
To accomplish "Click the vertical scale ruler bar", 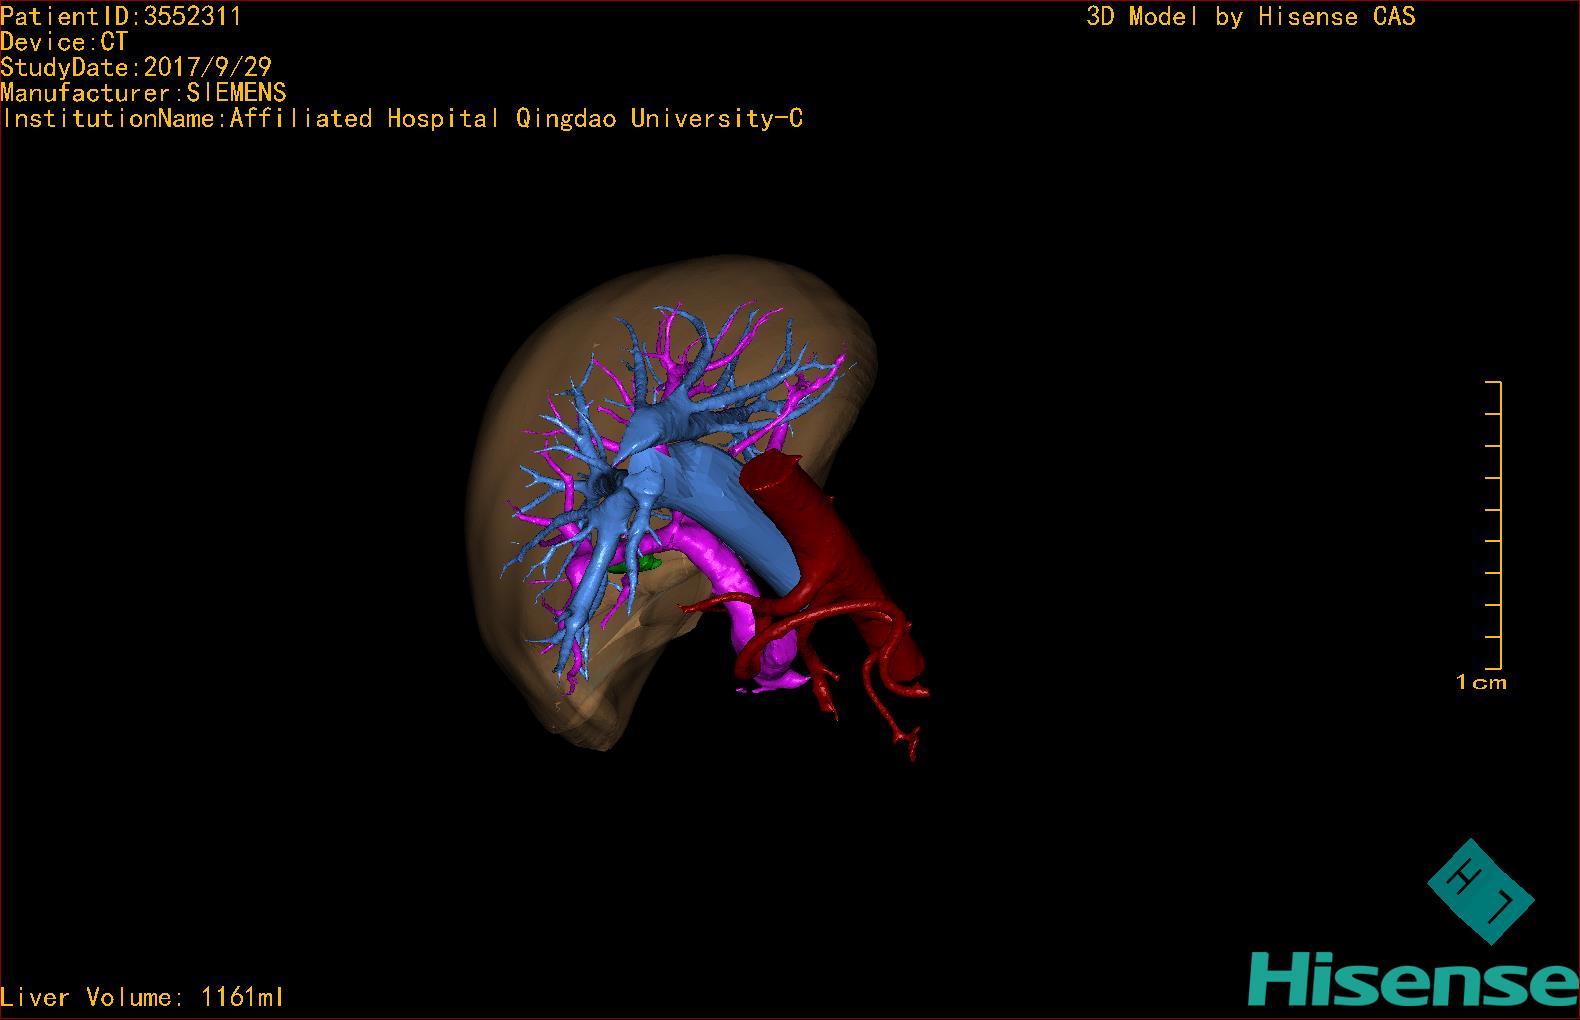I will pos(1498,525).
